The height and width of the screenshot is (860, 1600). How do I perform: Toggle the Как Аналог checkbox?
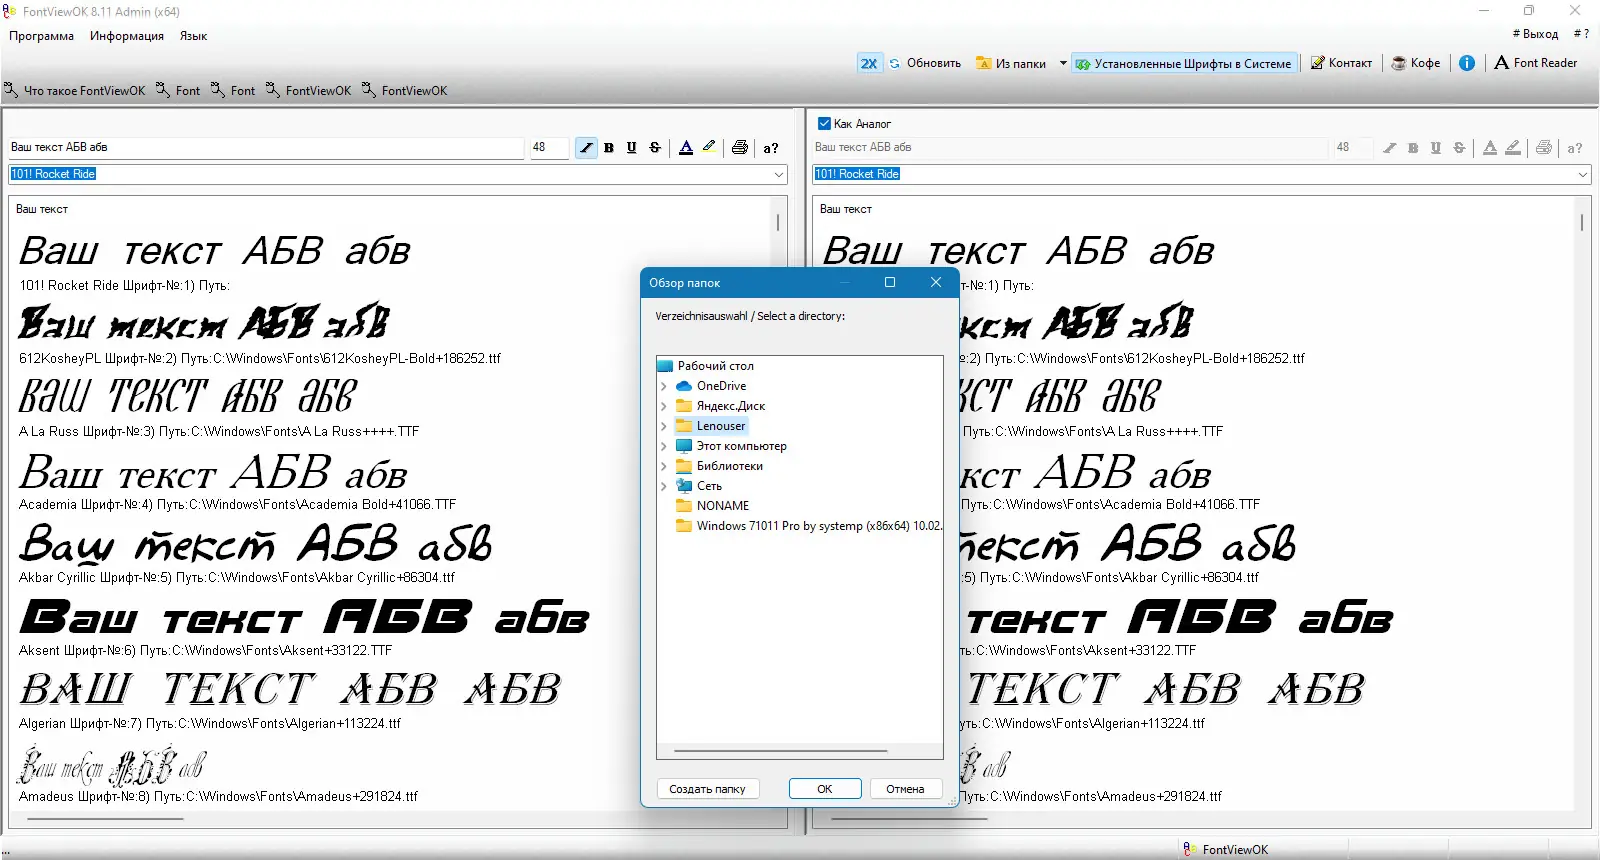[825, 124]
